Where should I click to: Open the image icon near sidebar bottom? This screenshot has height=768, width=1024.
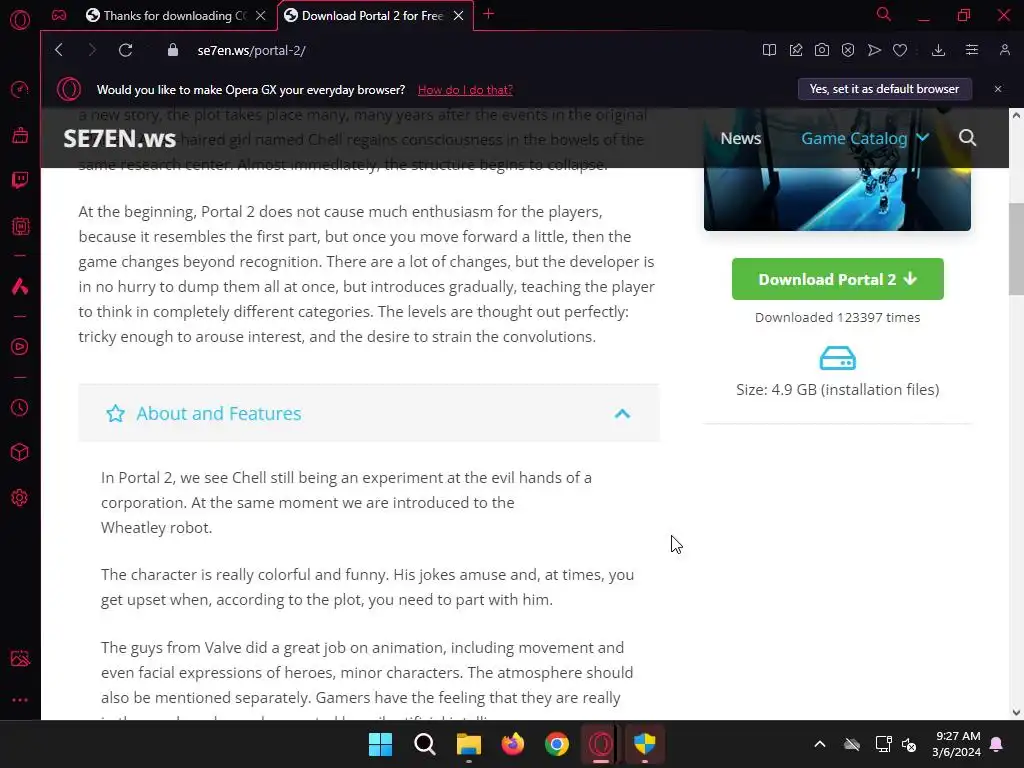click(x=20, y=658)
